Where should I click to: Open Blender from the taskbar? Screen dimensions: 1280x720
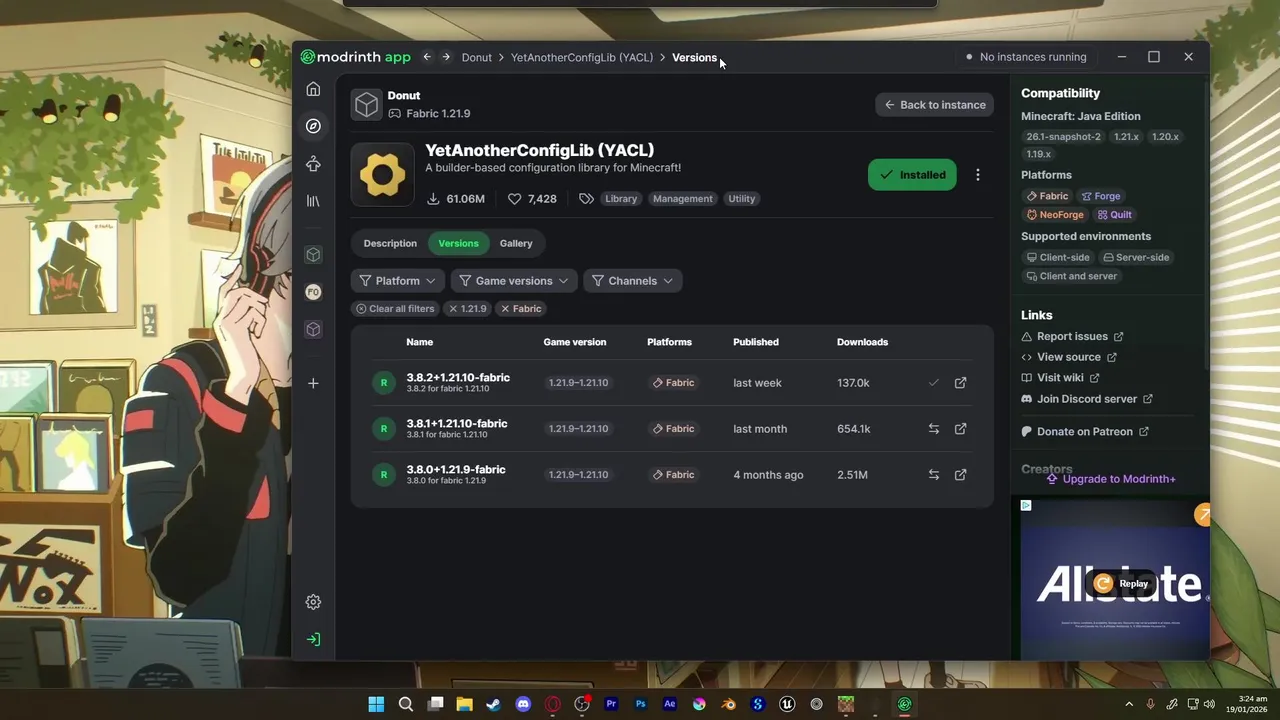729,704
